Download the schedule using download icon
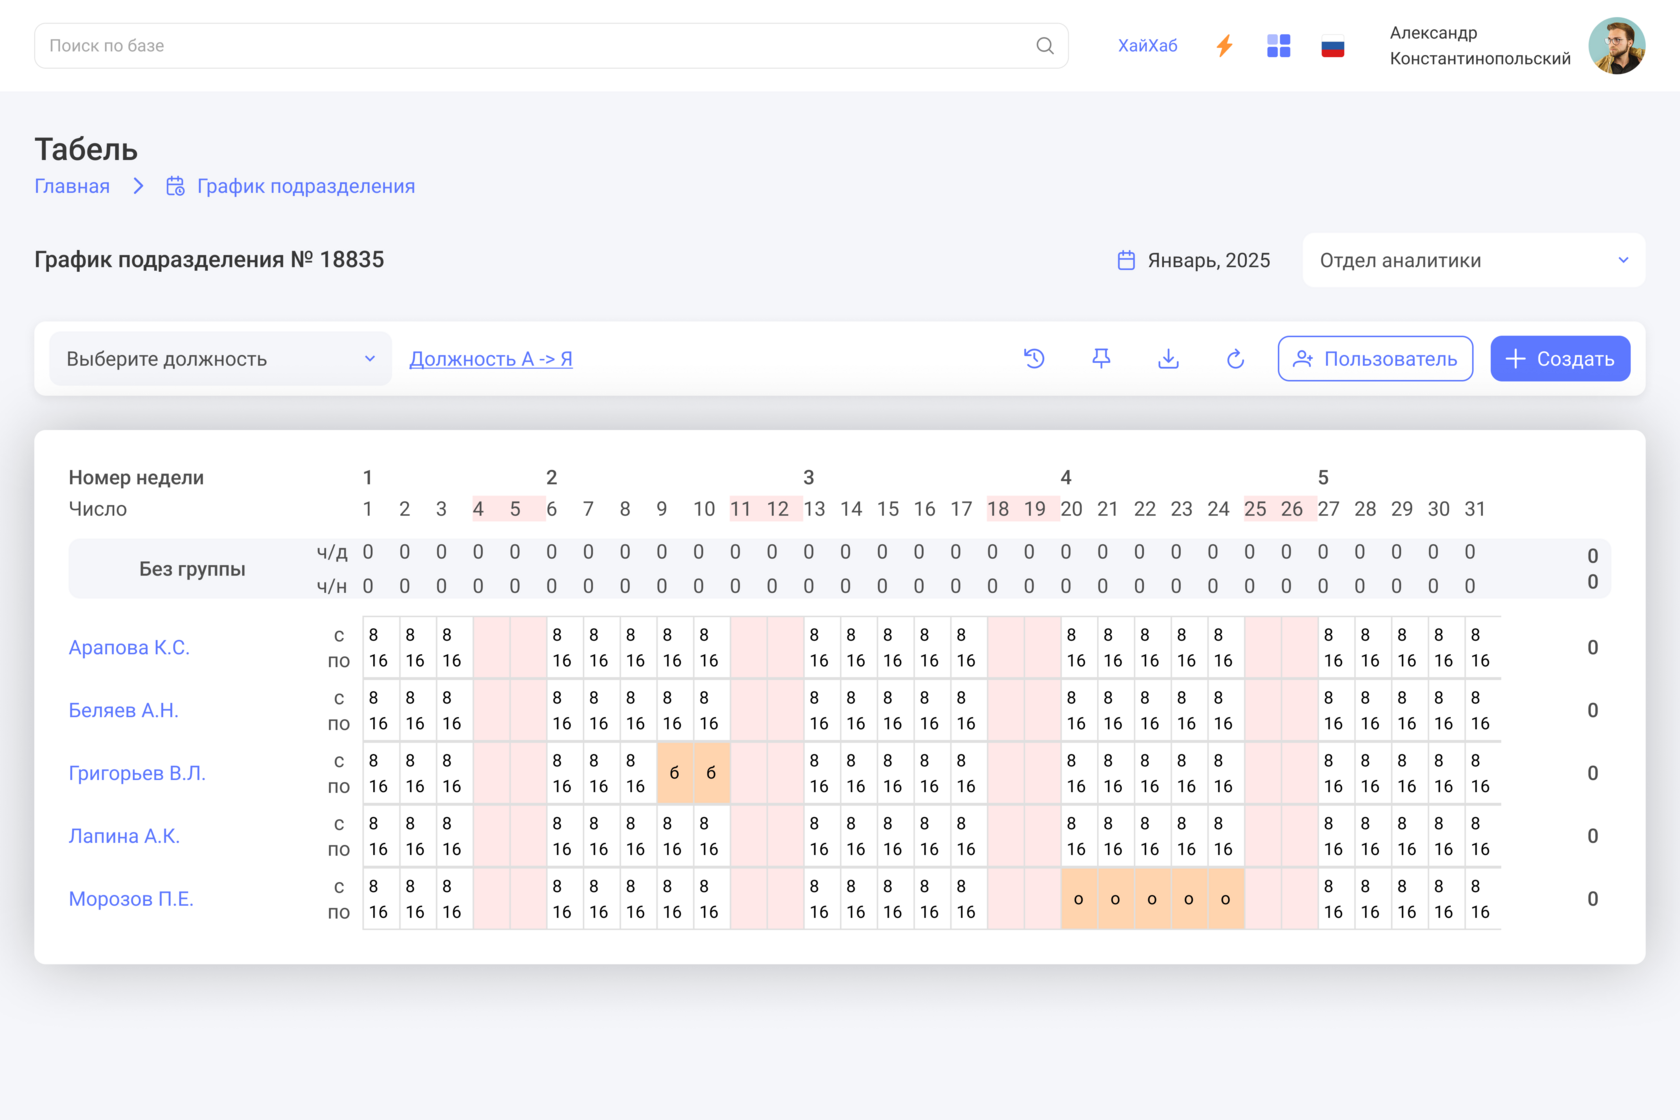This screenshot has height=1120, width=1680. pos(1168,359)
